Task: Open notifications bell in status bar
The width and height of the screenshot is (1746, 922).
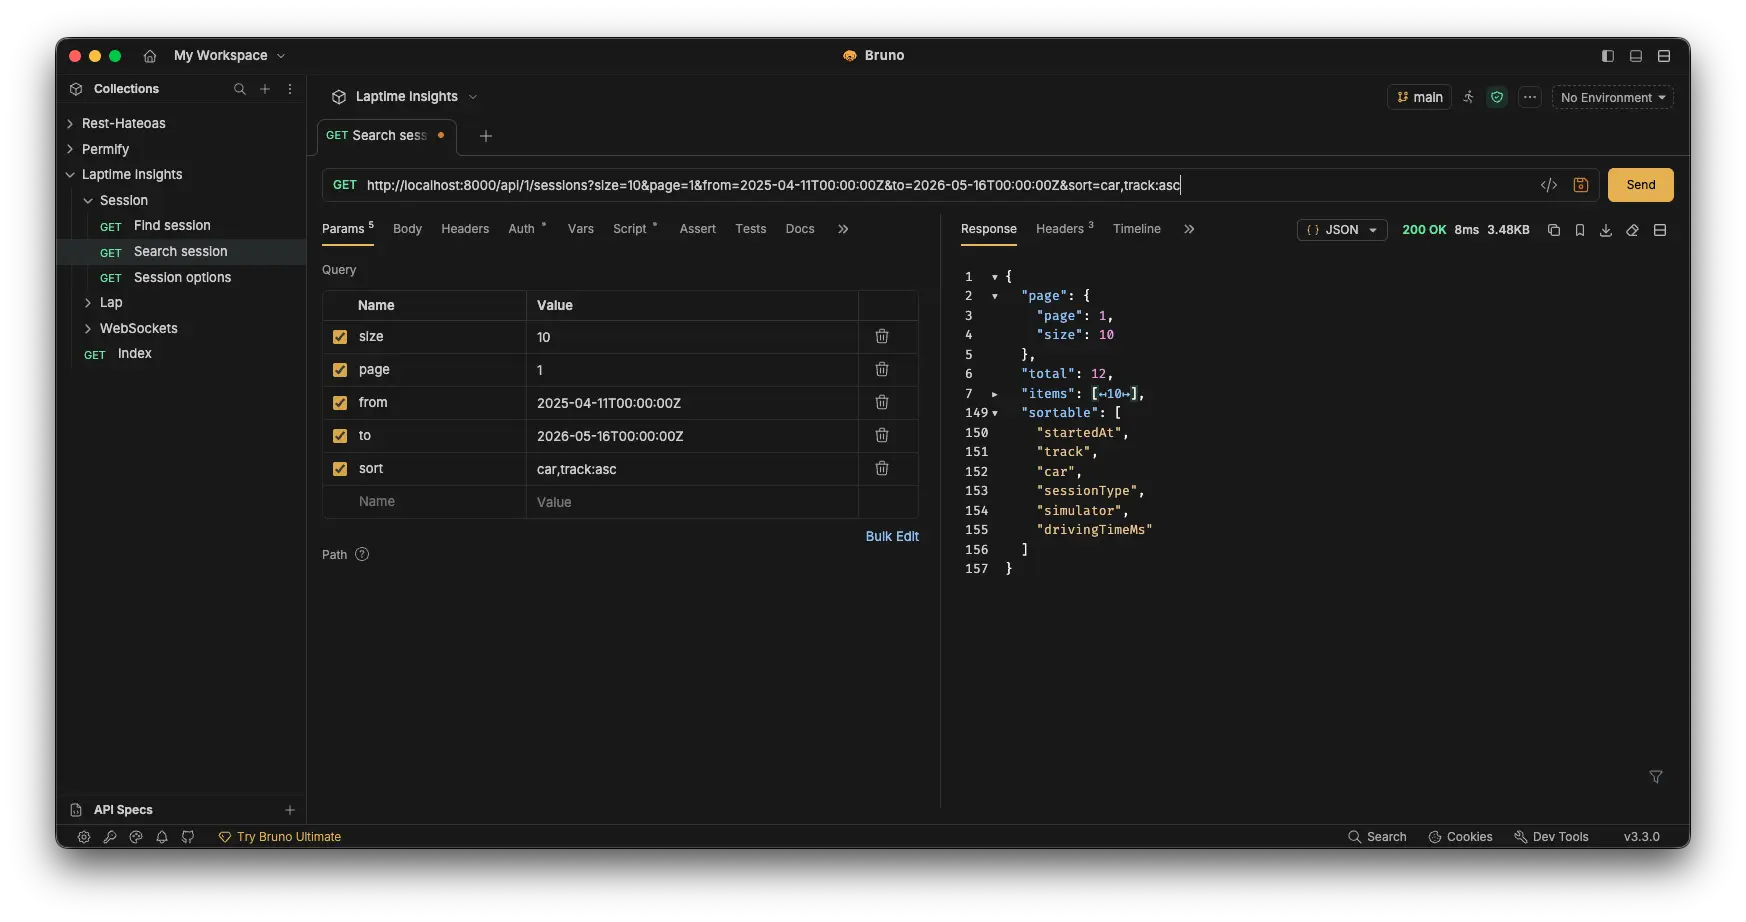Action: [x=162, y=837]
